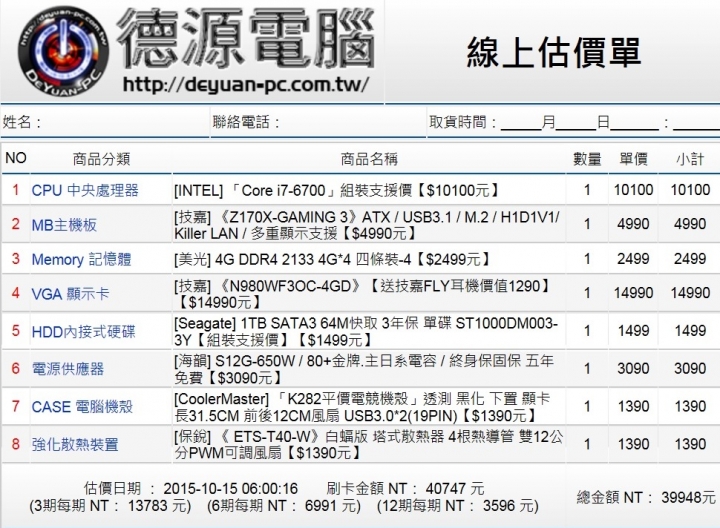Image resolution: width=720 pixels, height=528 pixels.
Task: Select the CoolerMaster K282 case entry
Action: (362, 407)
